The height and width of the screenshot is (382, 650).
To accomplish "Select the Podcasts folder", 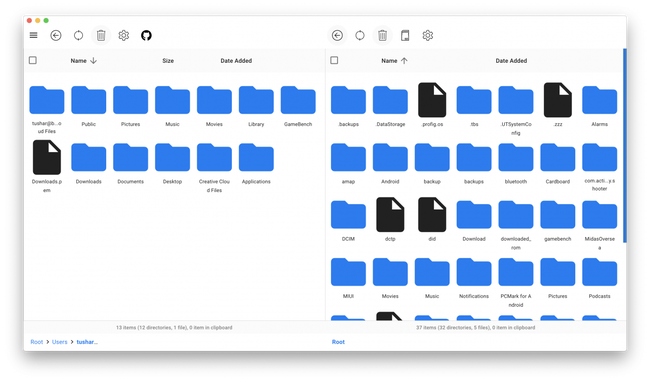I will 599,278.
